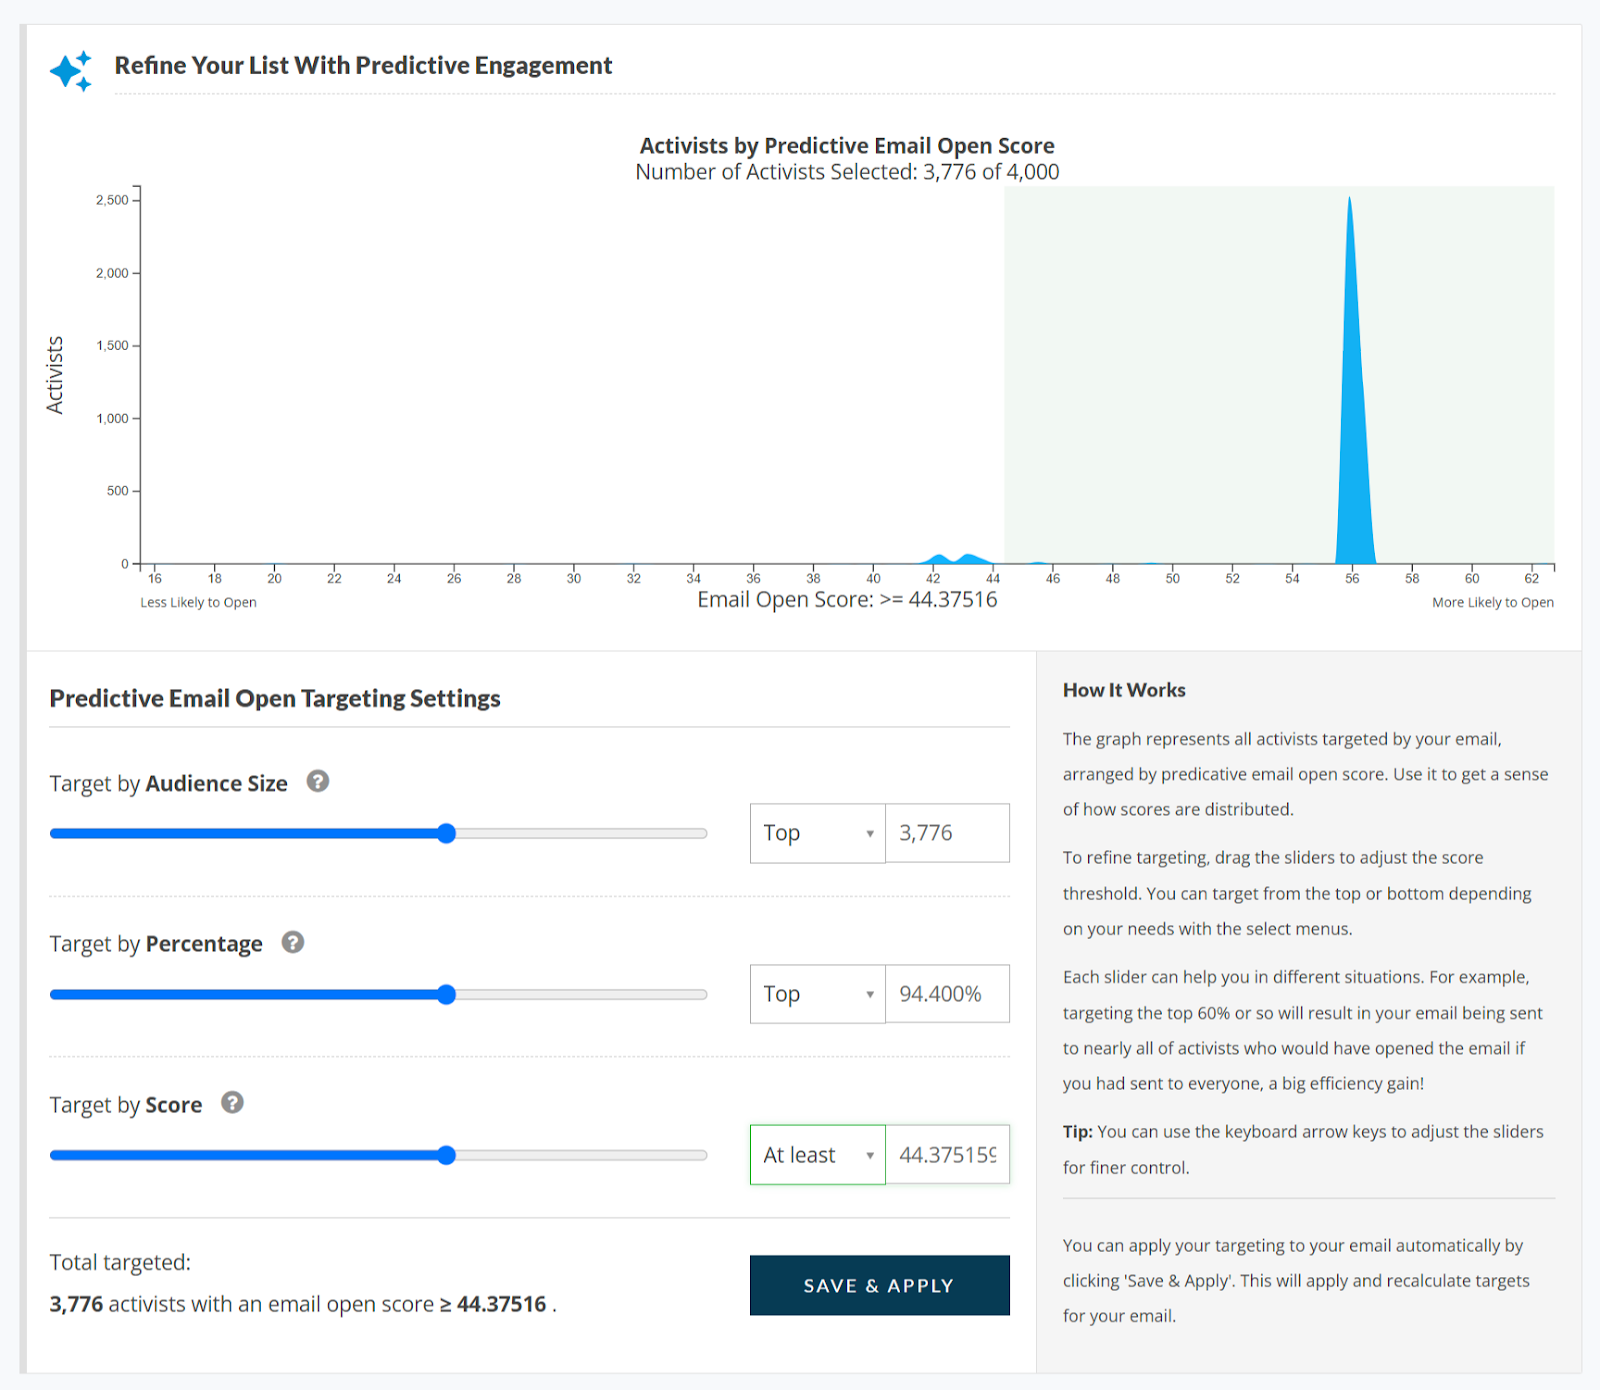Click the How It Works heading

coord(1124,690)
